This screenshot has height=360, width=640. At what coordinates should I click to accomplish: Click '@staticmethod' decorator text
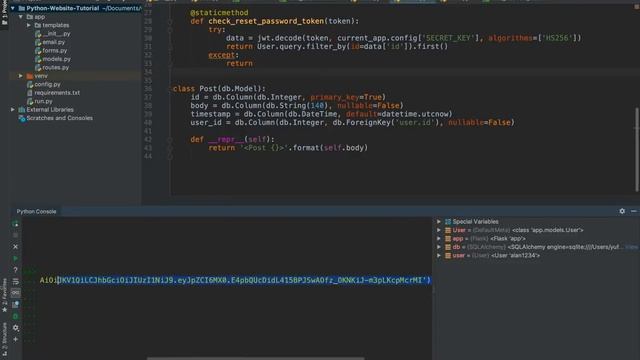tap(219, 13)
